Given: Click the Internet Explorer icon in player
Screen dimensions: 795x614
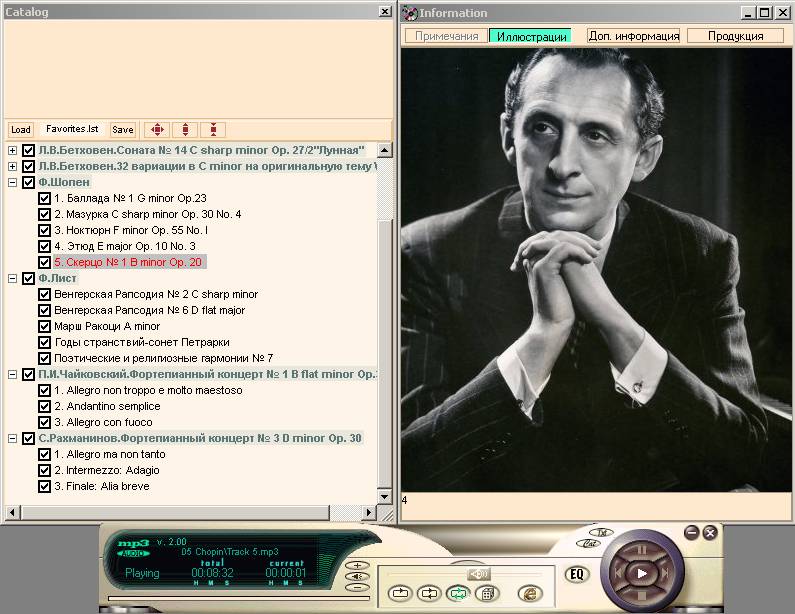Looking at the screenshot, I should (529, 593).
